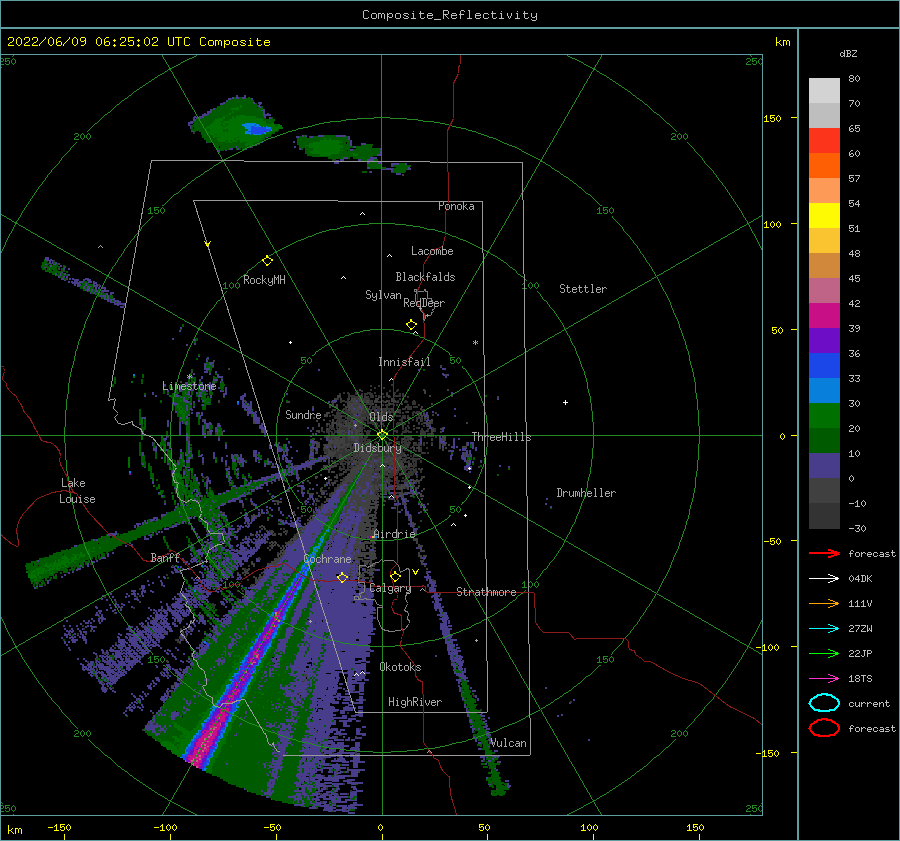The image size is (900, 841).
Task: Click the bottom axis tick labeled -100
Action: pyautogui.click(x=165, y=827)
